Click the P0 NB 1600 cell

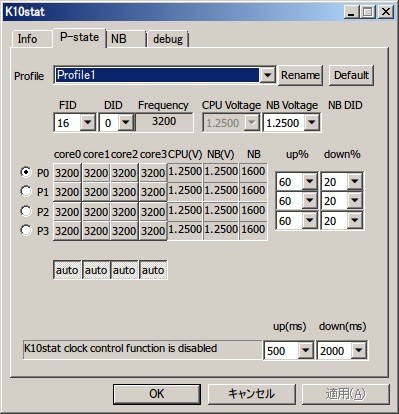(253, 172)
